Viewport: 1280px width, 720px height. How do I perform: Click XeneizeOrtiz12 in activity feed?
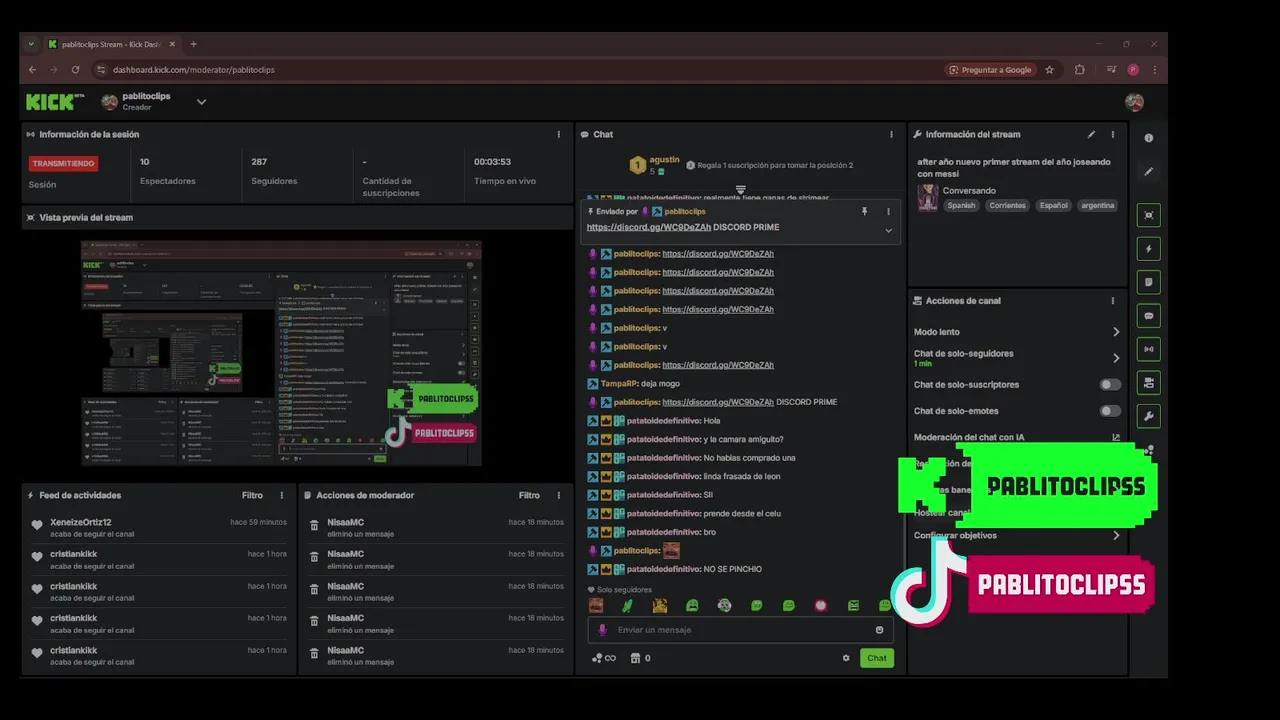[81, 522]
